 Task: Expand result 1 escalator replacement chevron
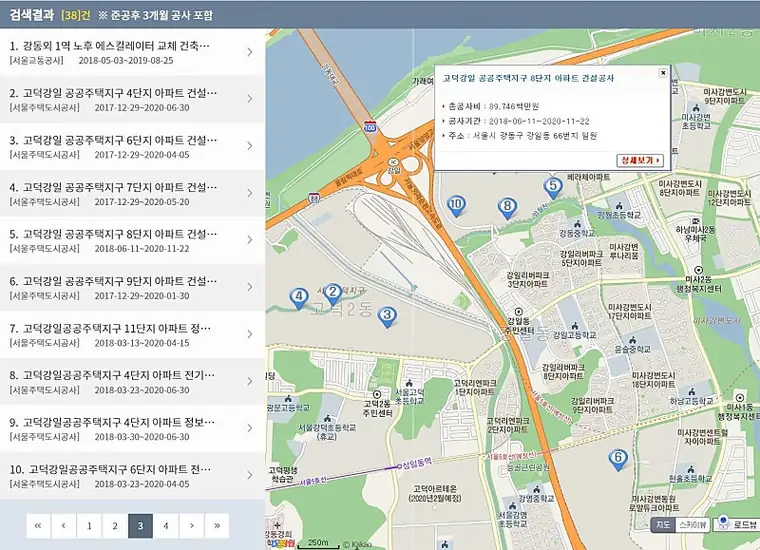[250, 52]
